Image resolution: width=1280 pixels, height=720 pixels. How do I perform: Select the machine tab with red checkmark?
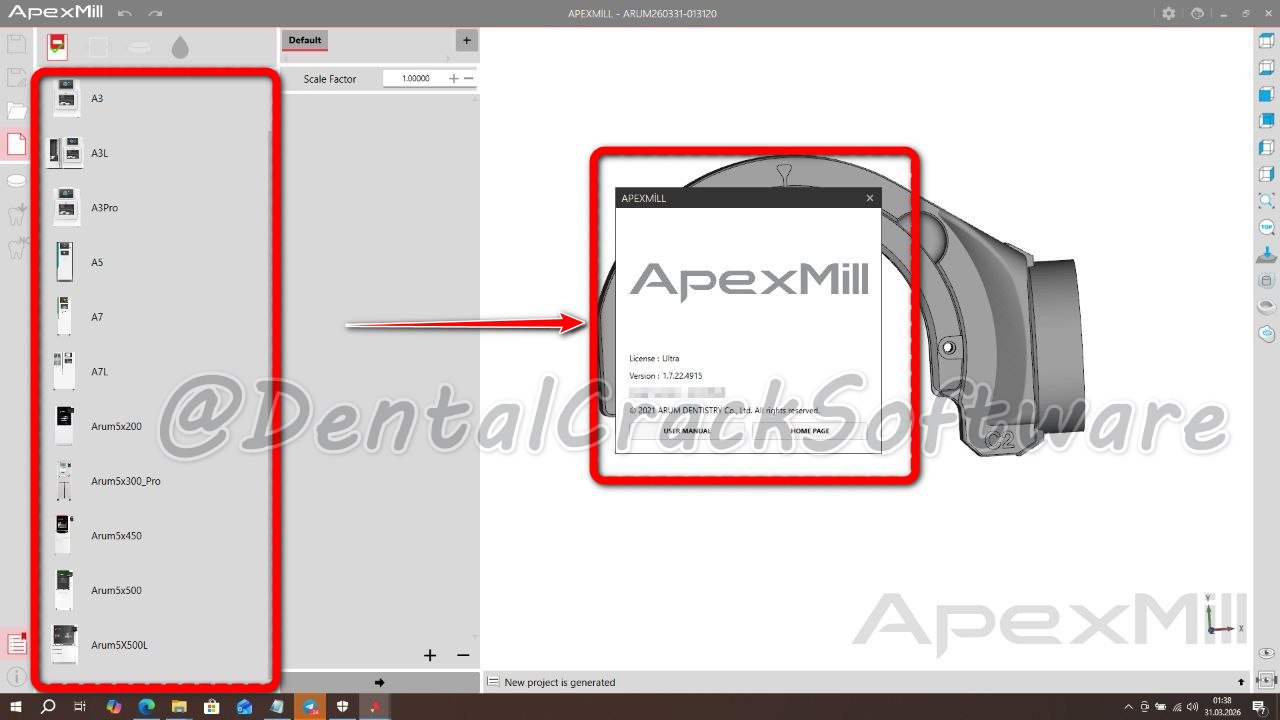58,46
